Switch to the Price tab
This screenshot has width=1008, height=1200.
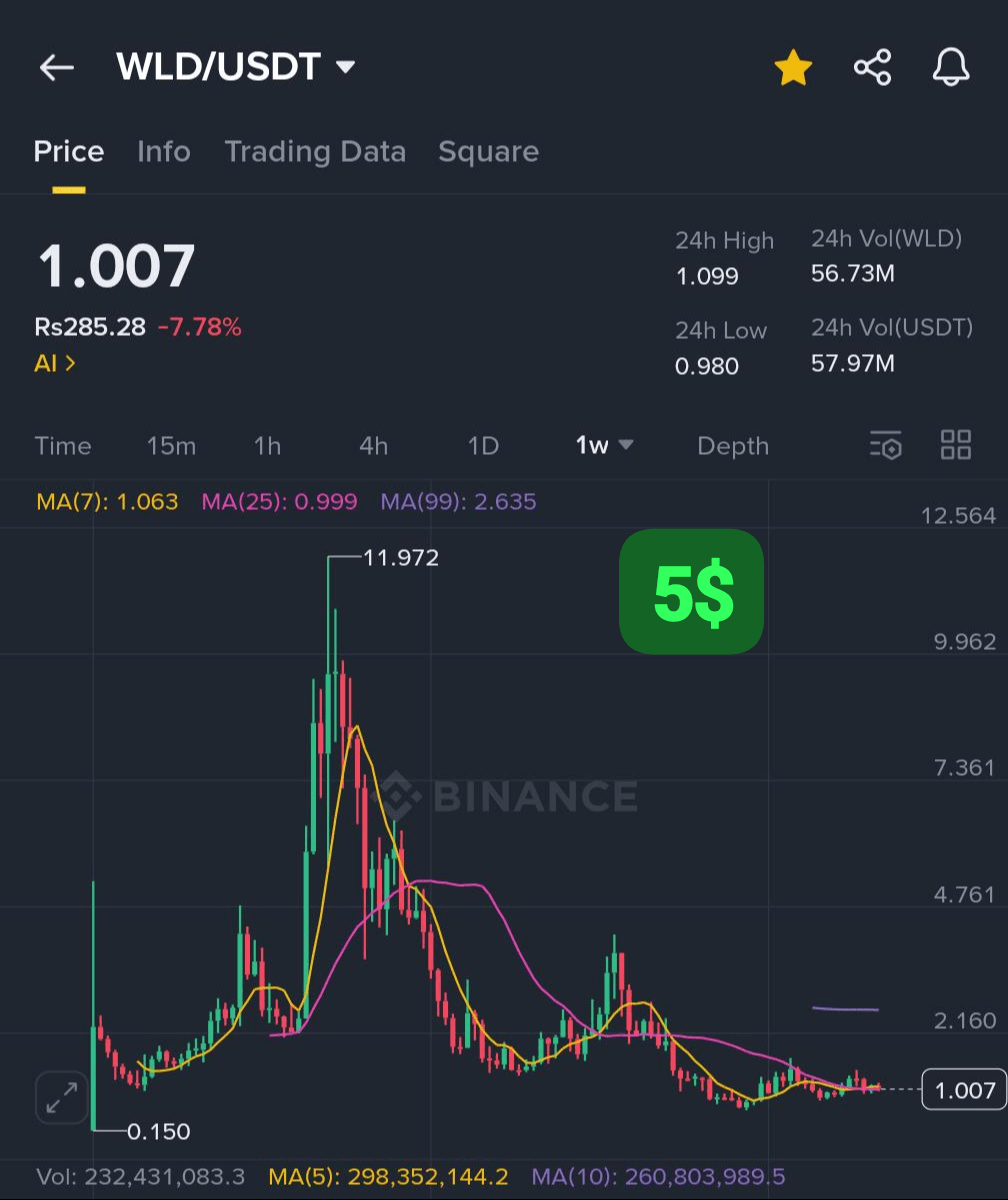tap(69, 152)
